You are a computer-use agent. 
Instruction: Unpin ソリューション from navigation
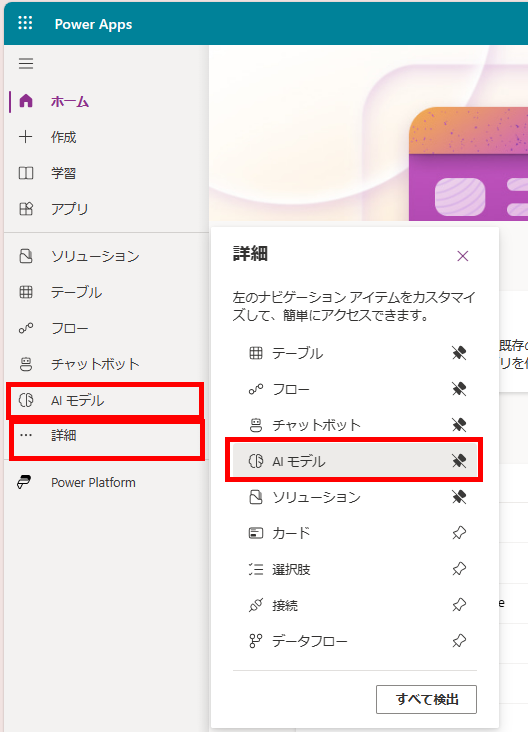pyautogui.click(x=459, y=497)
